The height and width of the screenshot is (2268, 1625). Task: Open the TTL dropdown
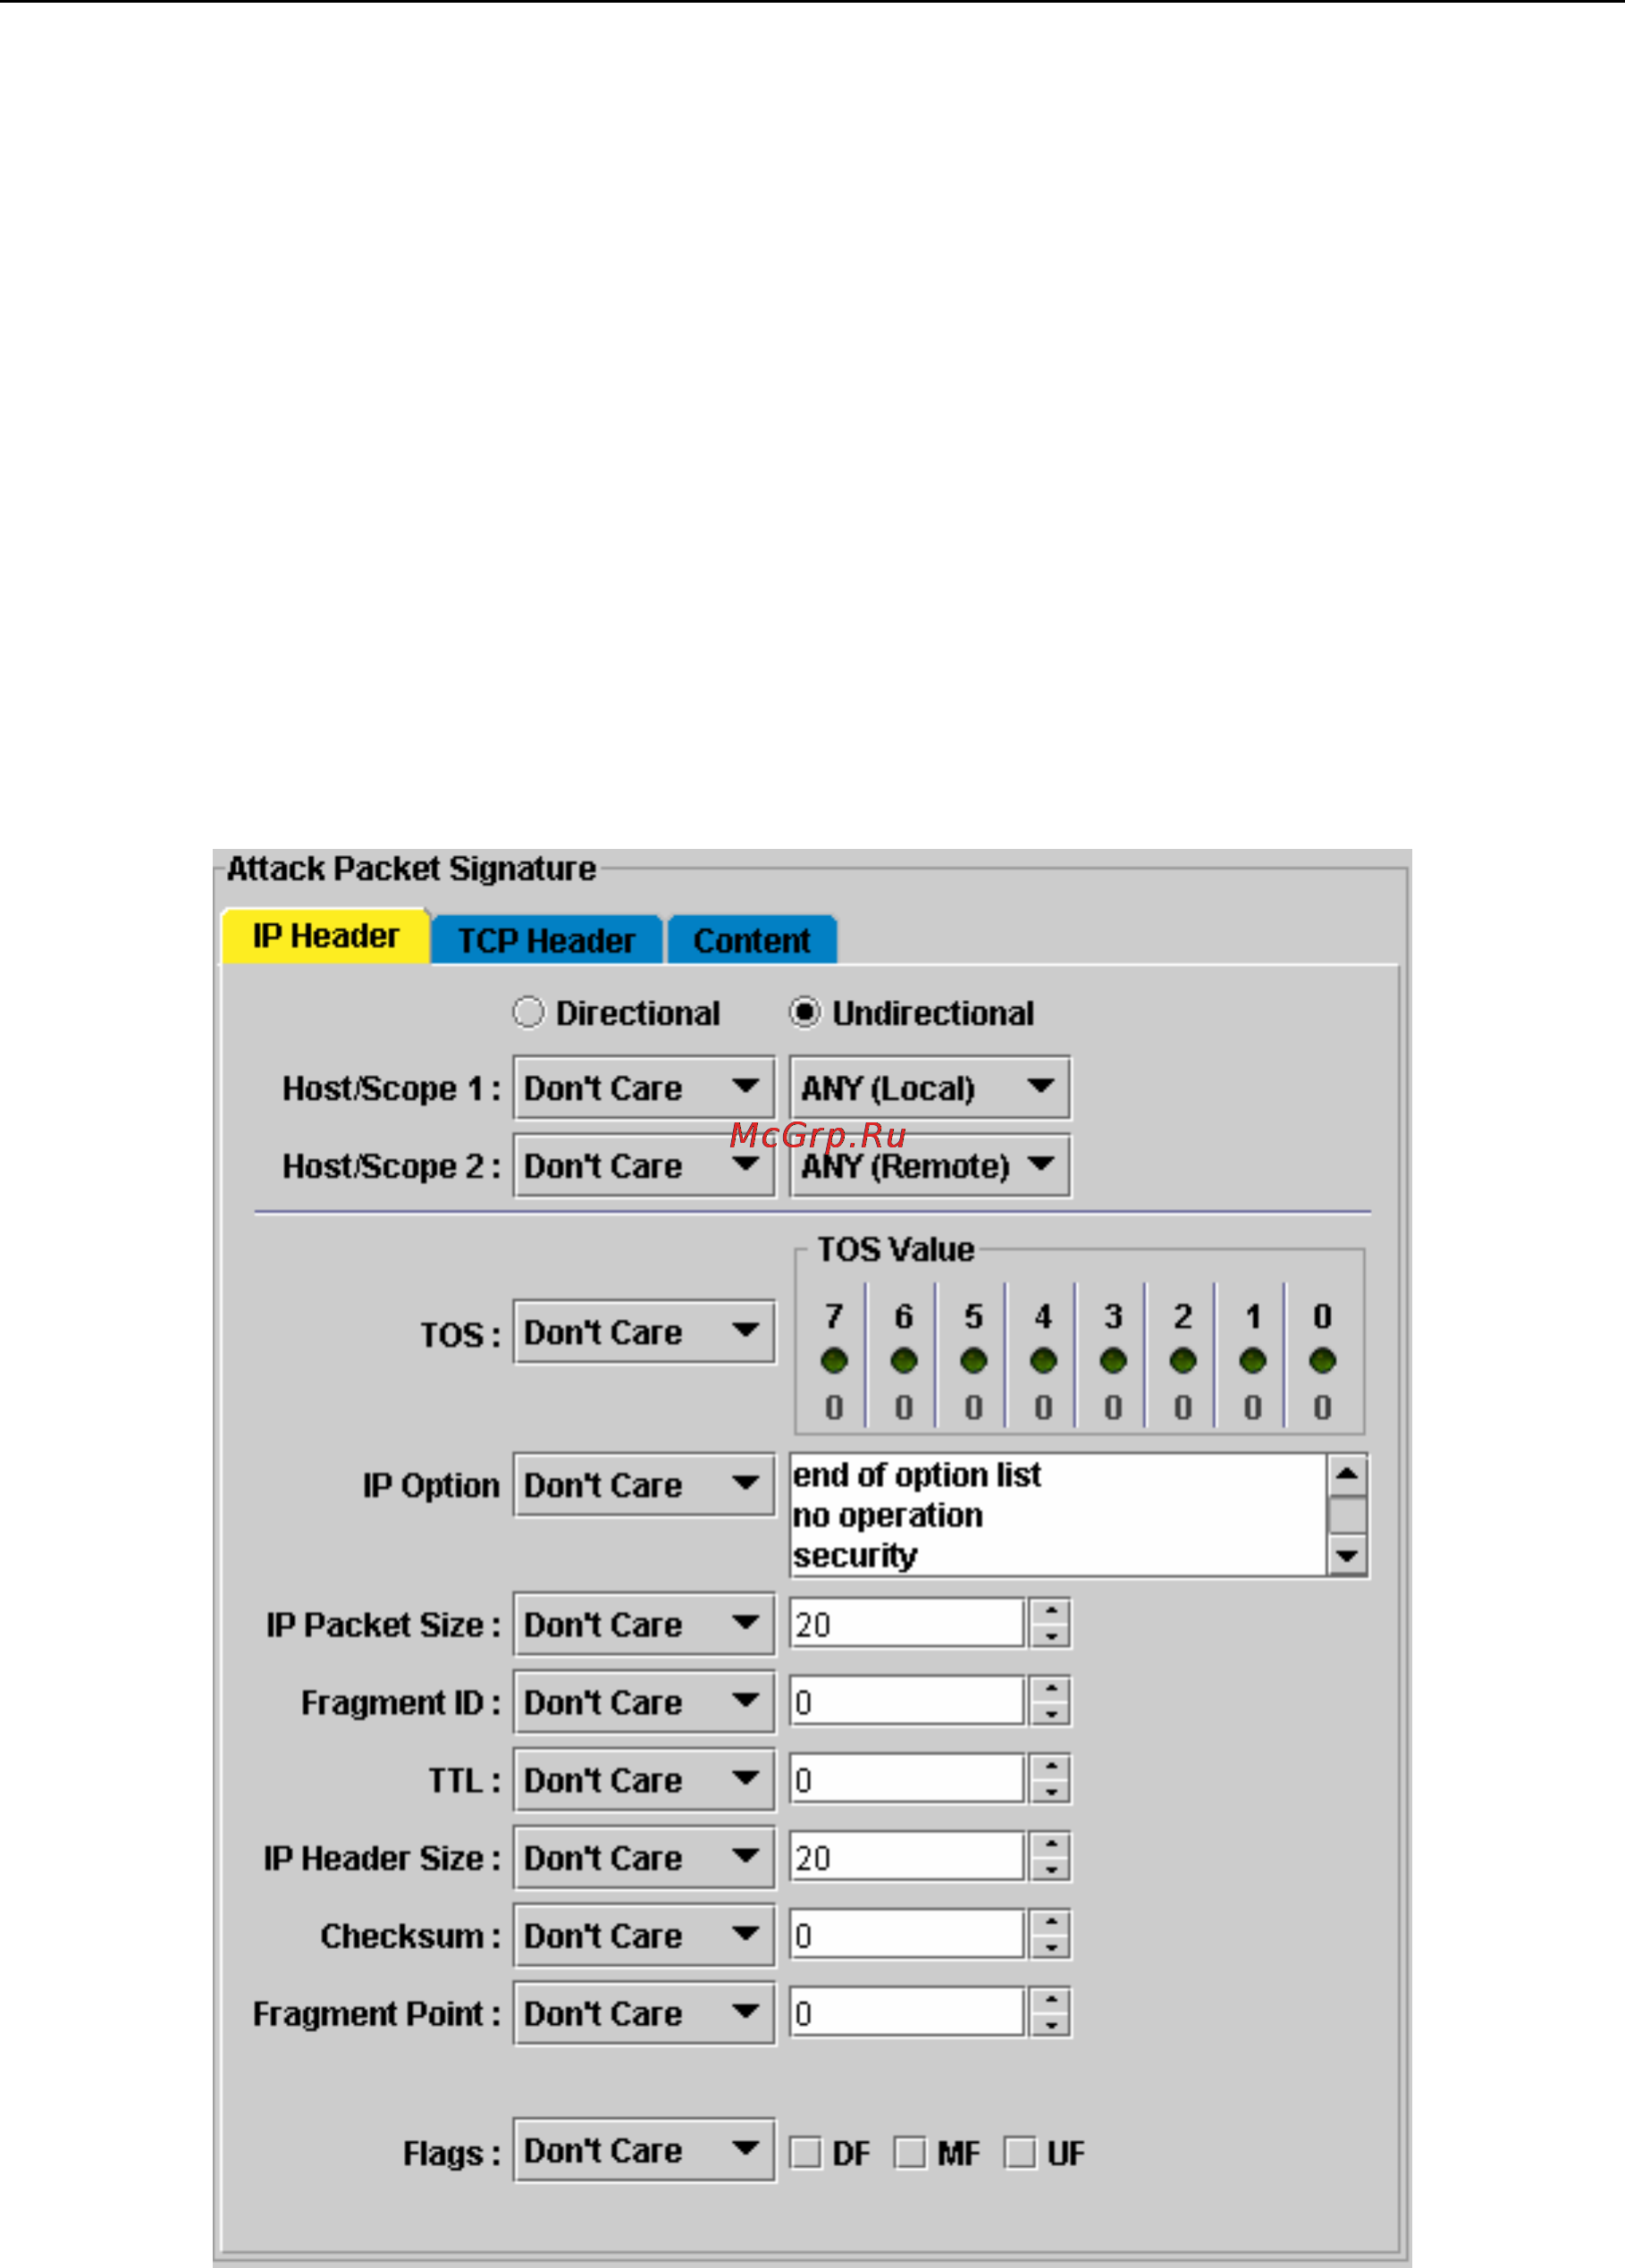(644, 1780)
